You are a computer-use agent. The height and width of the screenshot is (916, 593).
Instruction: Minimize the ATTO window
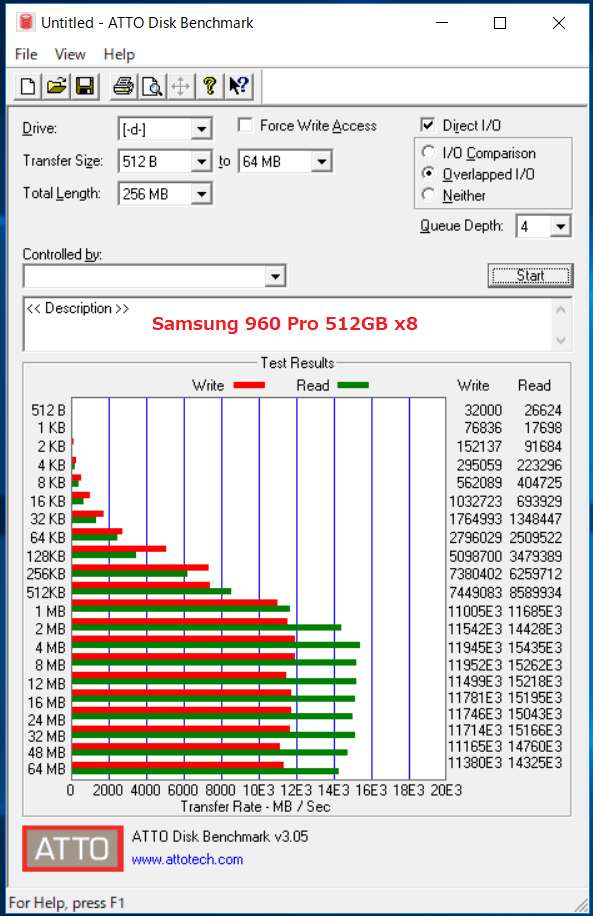442,23
